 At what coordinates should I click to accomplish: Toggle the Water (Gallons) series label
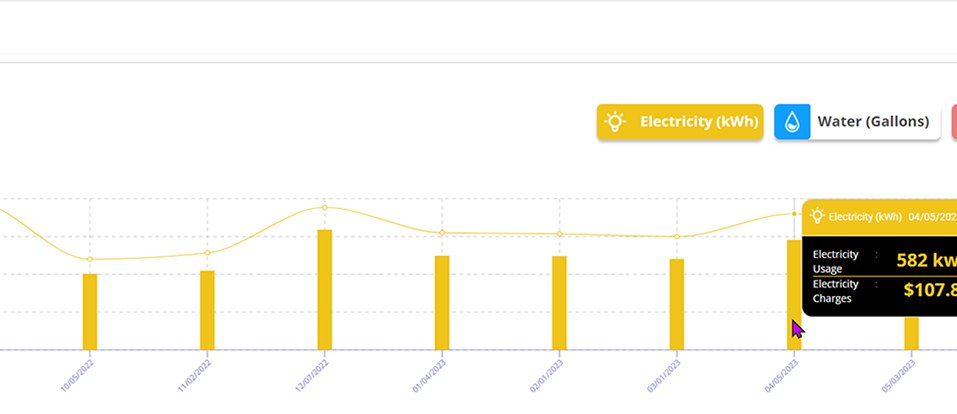(873, 122)
